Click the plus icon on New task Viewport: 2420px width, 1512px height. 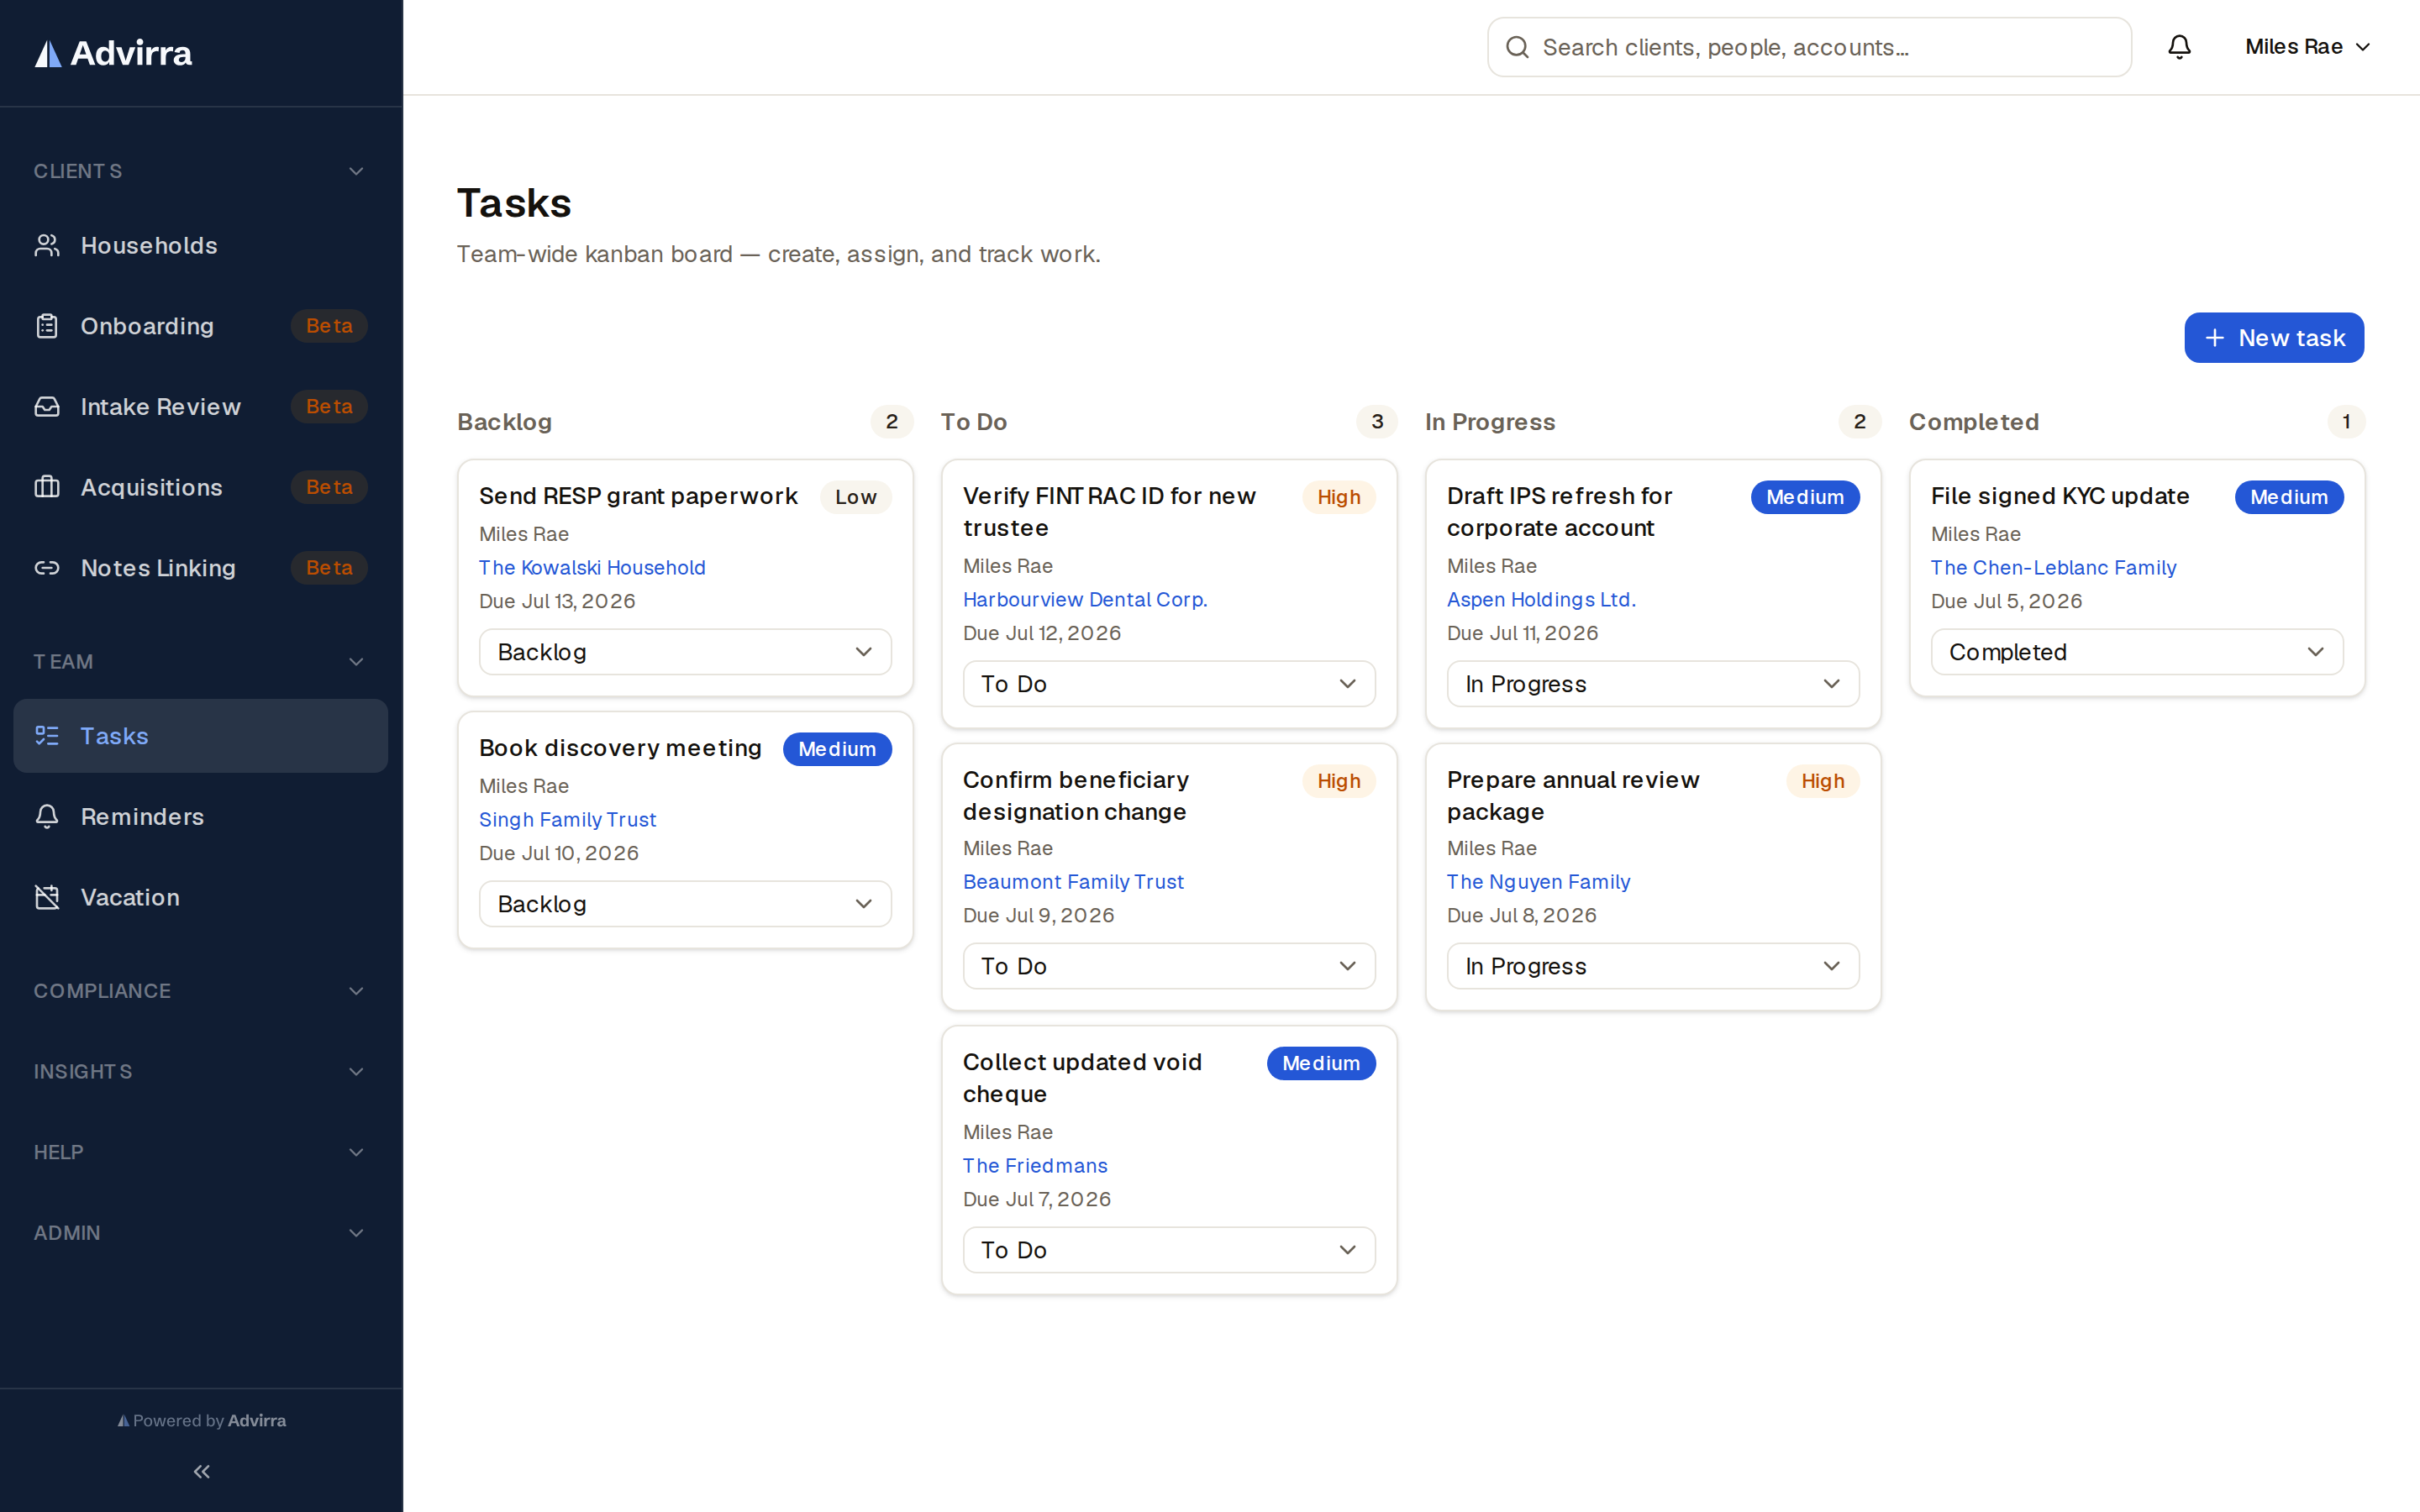(2215, 338)
